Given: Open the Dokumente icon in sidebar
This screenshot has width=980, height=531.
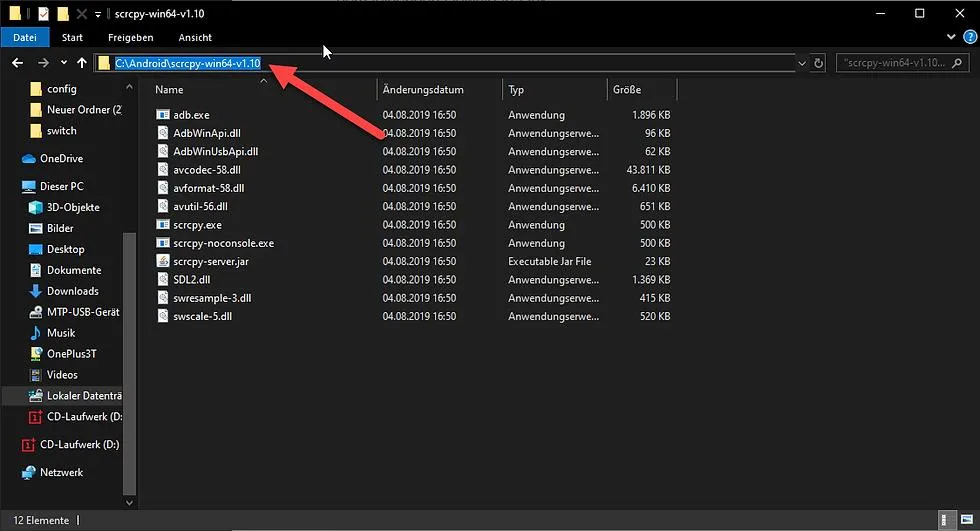Looking at the screenshot, I should 36,270.
